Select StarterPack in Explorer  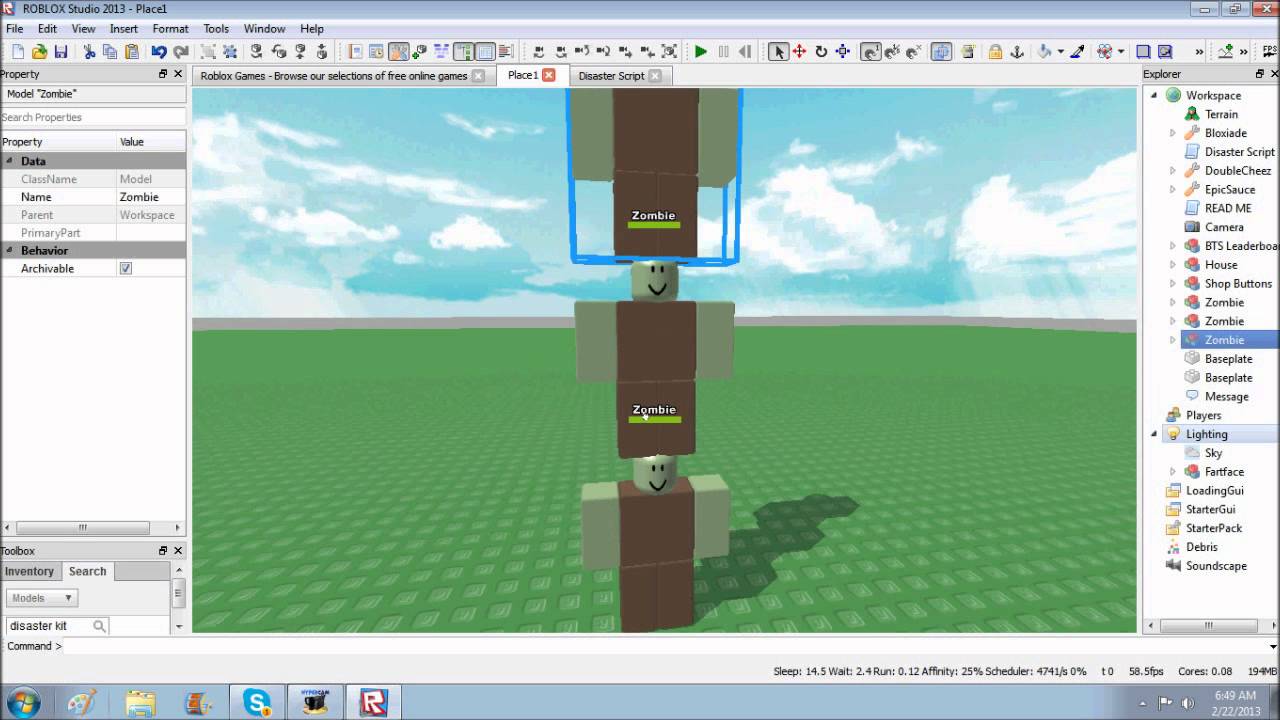[x=1214, y=528]
